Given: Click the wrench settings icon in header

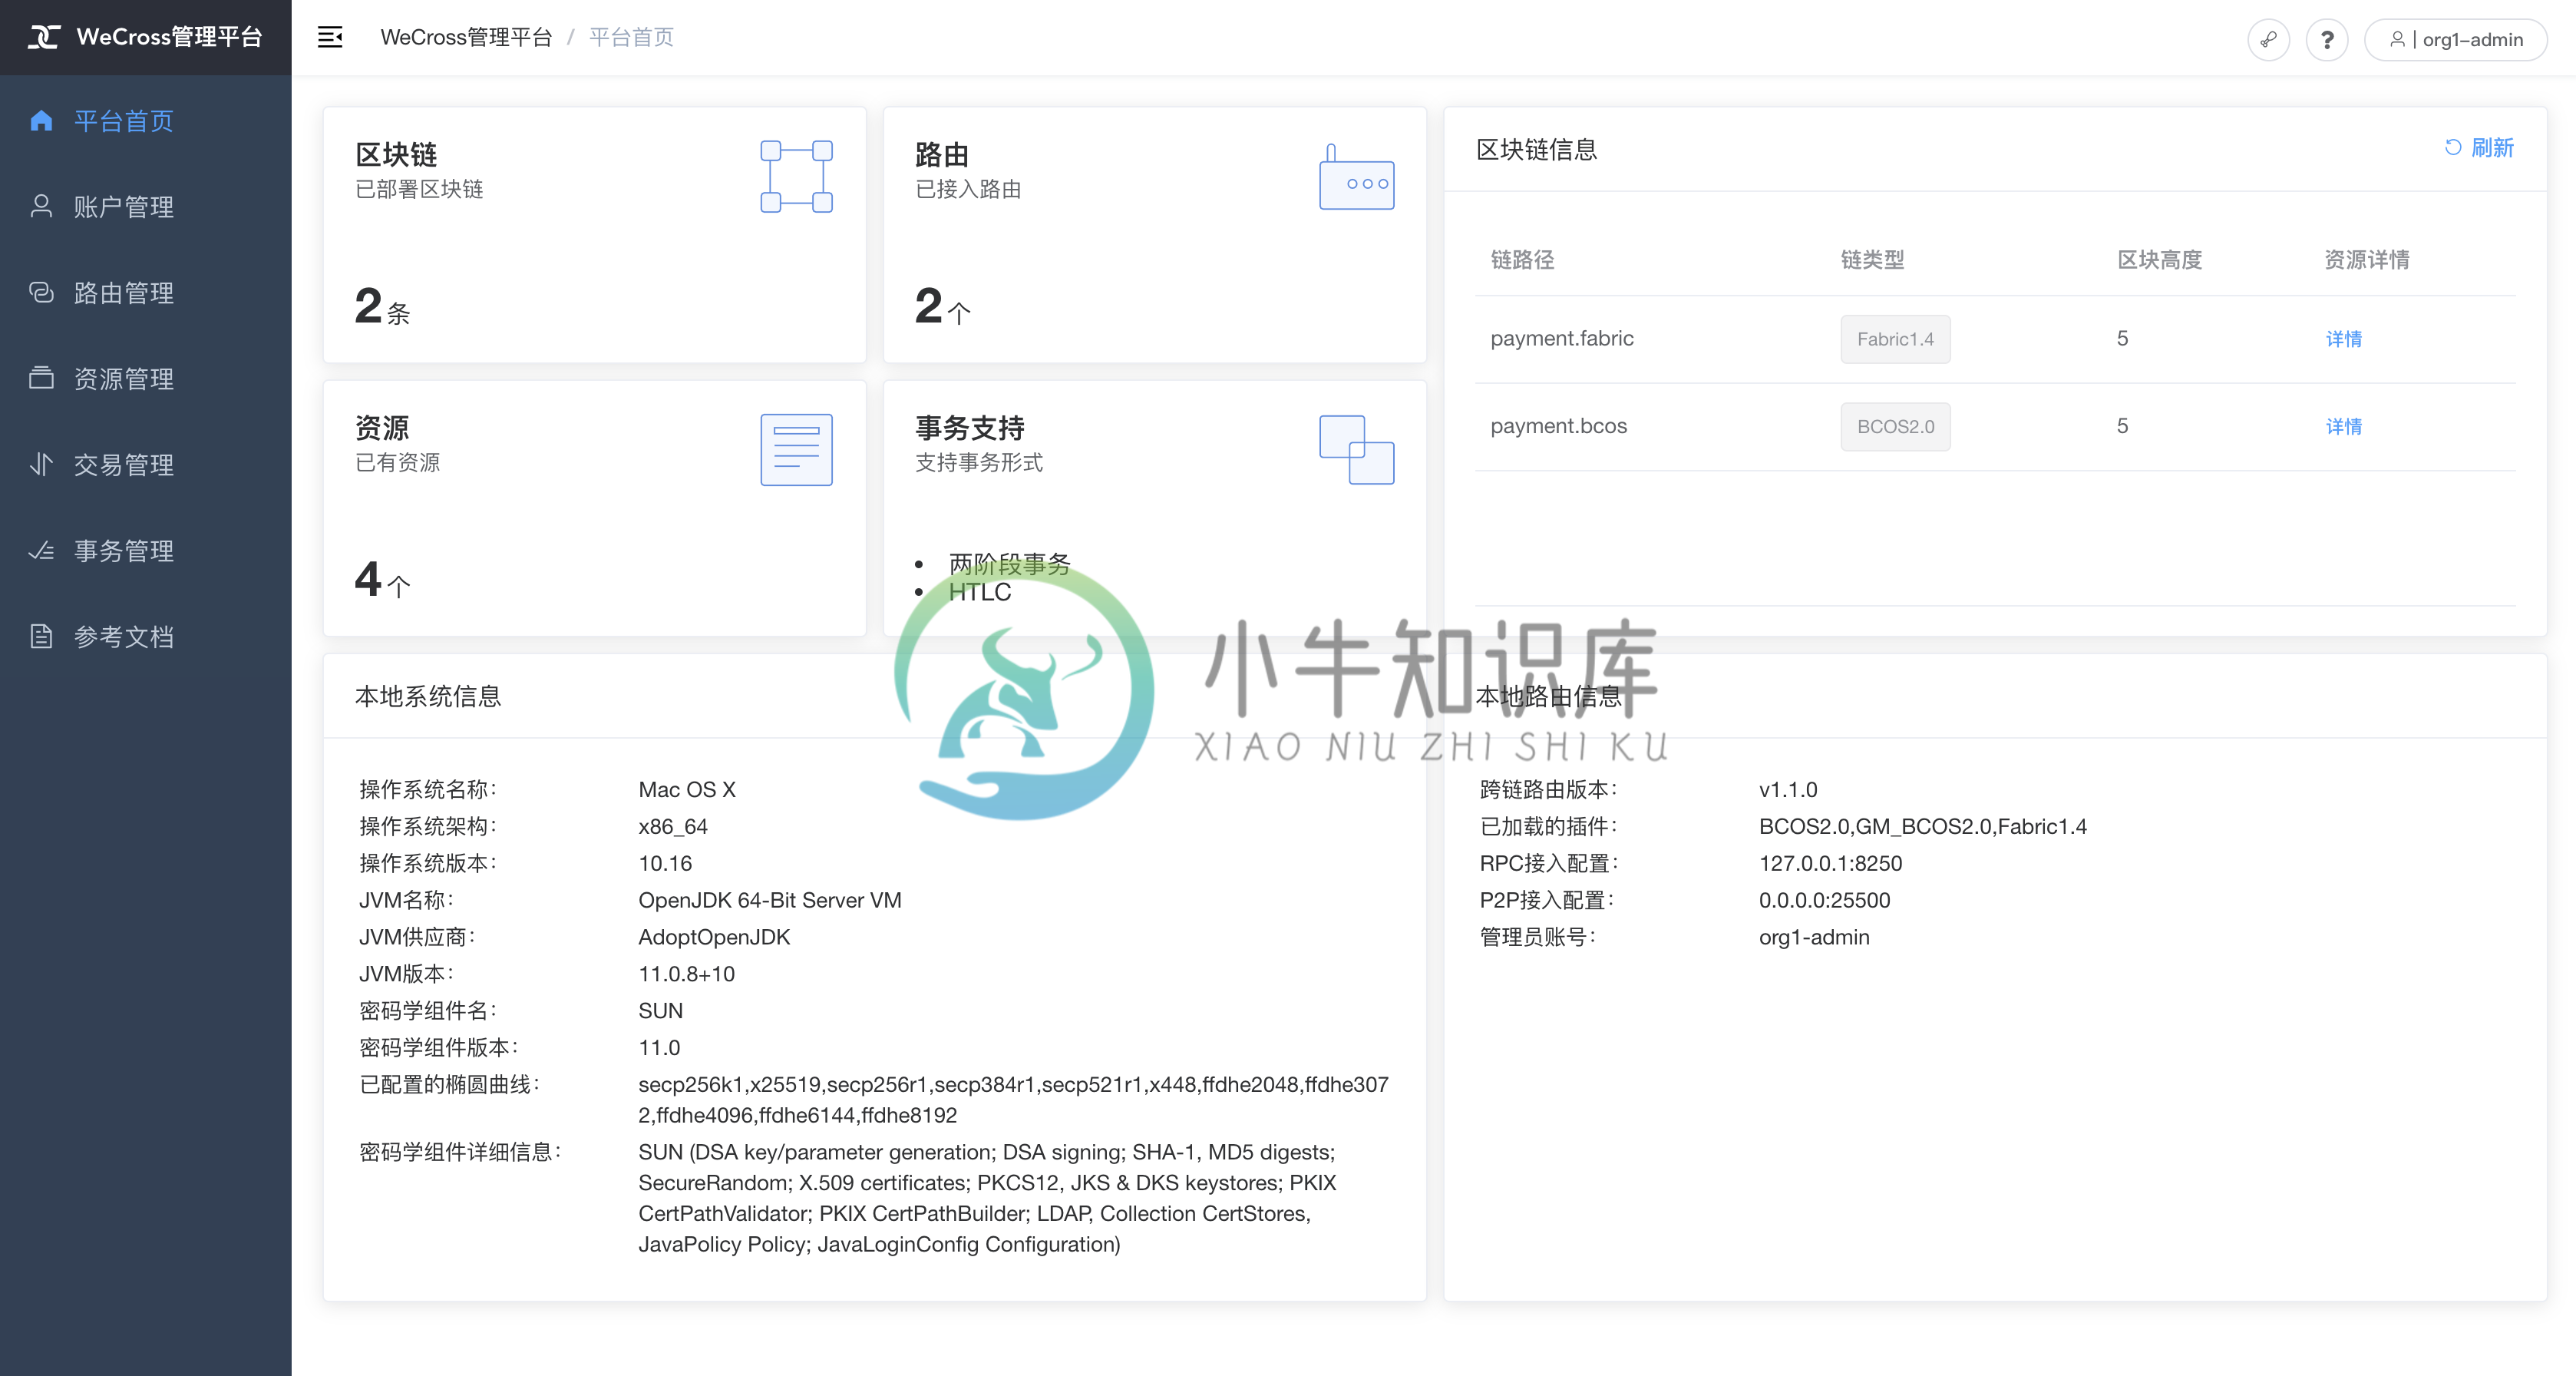Looking at the screenshot, I should pos(2268,40).
